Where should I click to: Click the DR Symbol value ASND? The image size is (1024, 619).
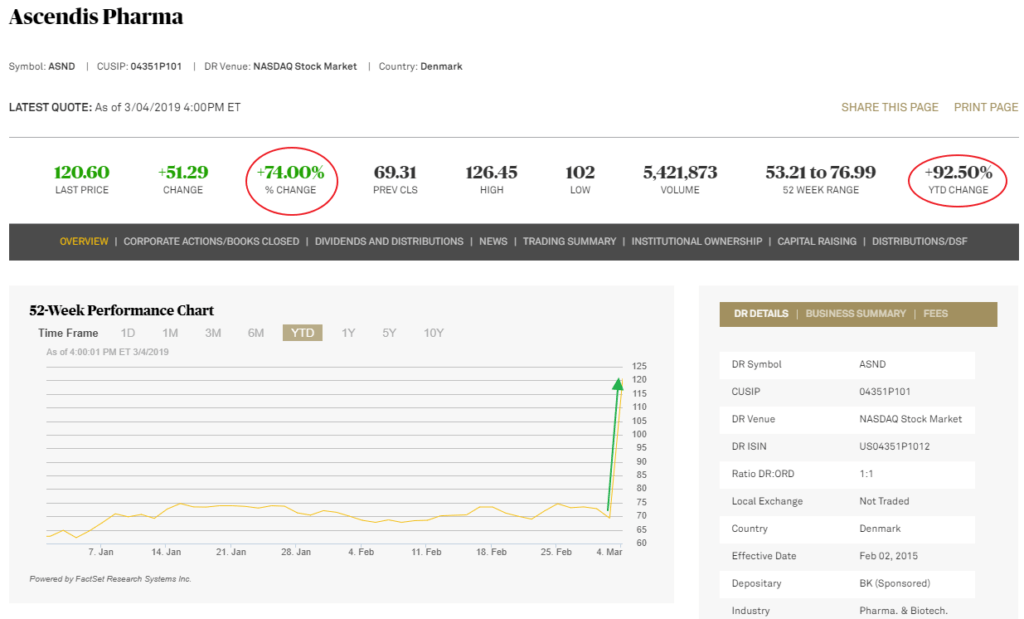coord(872,364)
